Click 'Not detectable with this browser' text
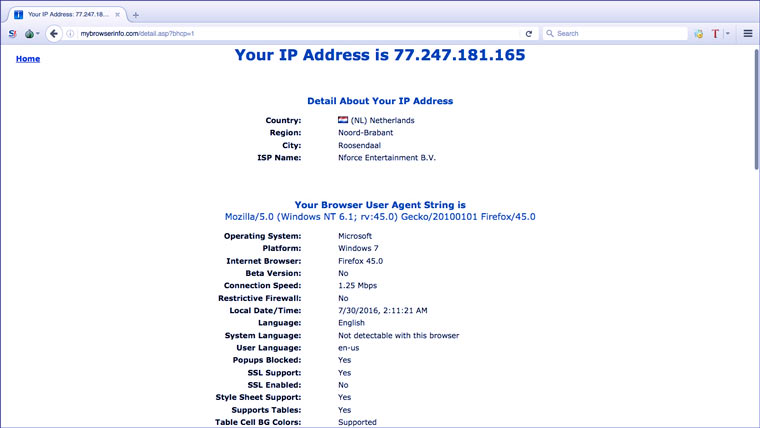The image size is (760, 428). pyautogui.click(x=398, y=335)
